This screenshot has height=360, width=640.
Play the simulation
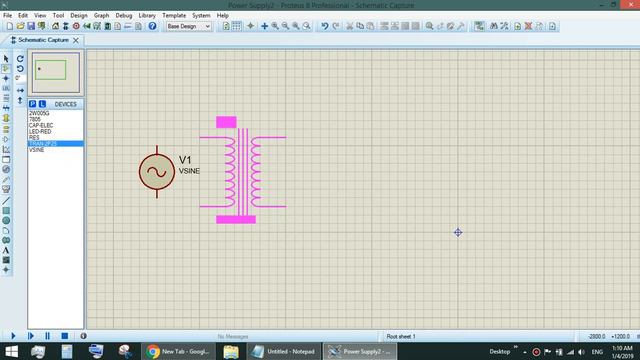[x=13, y=336]
